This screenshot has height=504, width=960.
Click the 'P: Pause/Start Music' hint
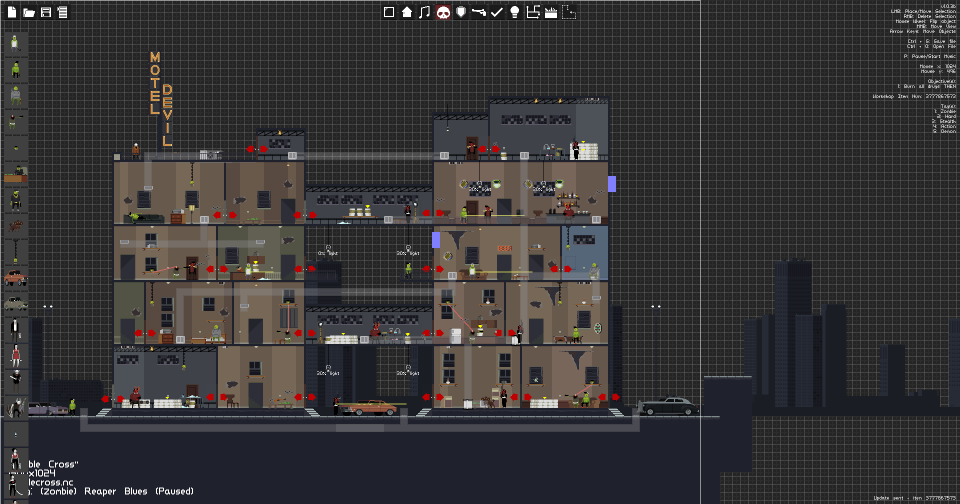[x=929, y=56]
